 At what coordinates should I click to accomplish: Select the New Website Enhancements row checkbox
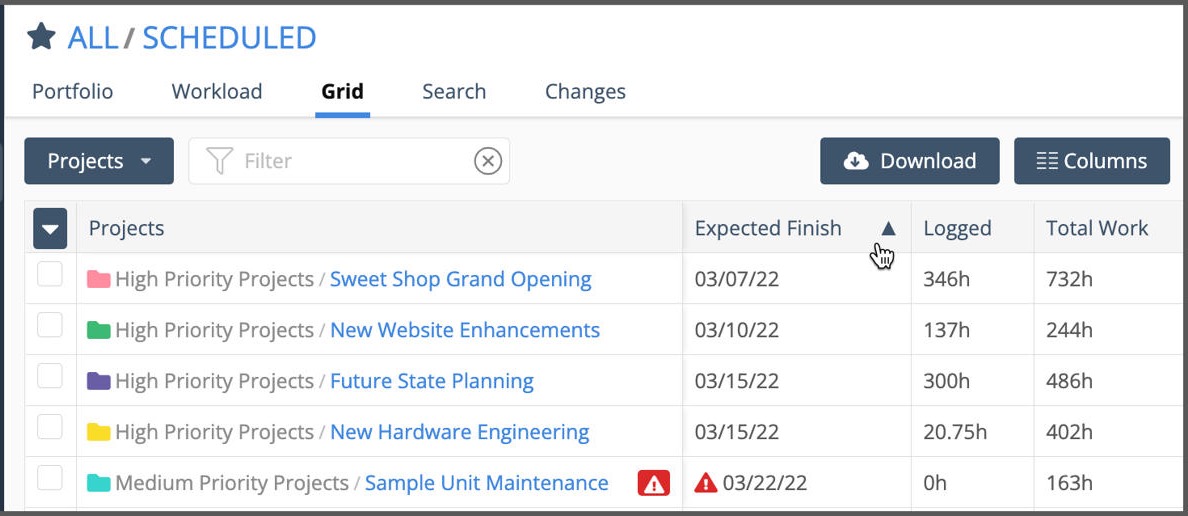tap(50, 325)
